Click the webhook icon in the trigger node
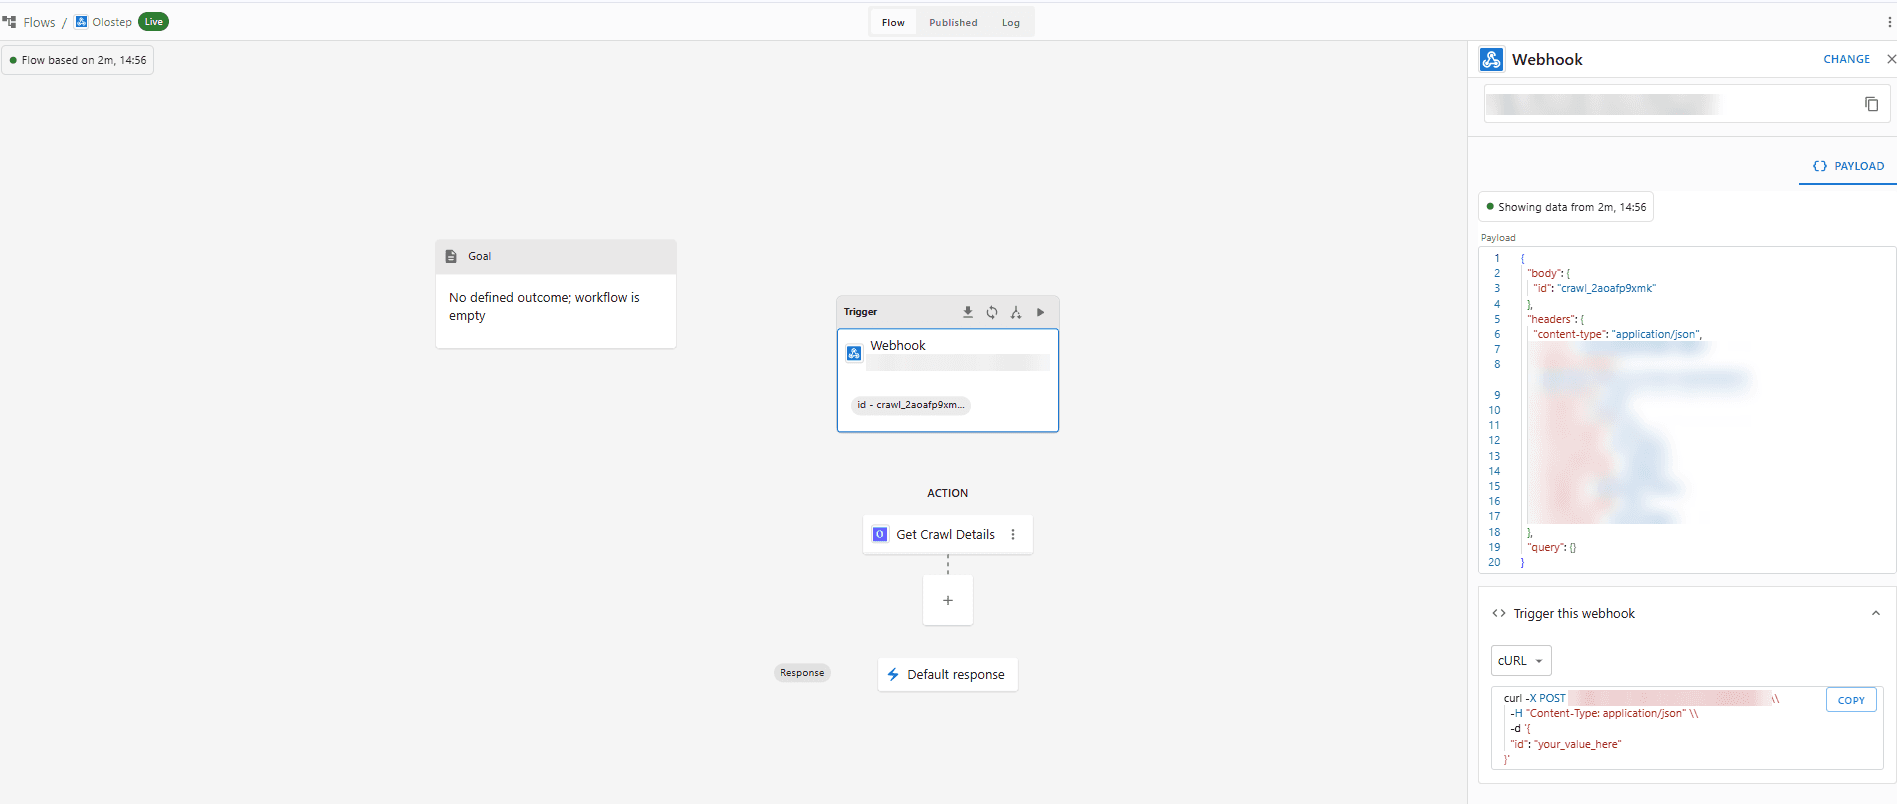Viewport: 1897px width, 804px height. point(854,352)
